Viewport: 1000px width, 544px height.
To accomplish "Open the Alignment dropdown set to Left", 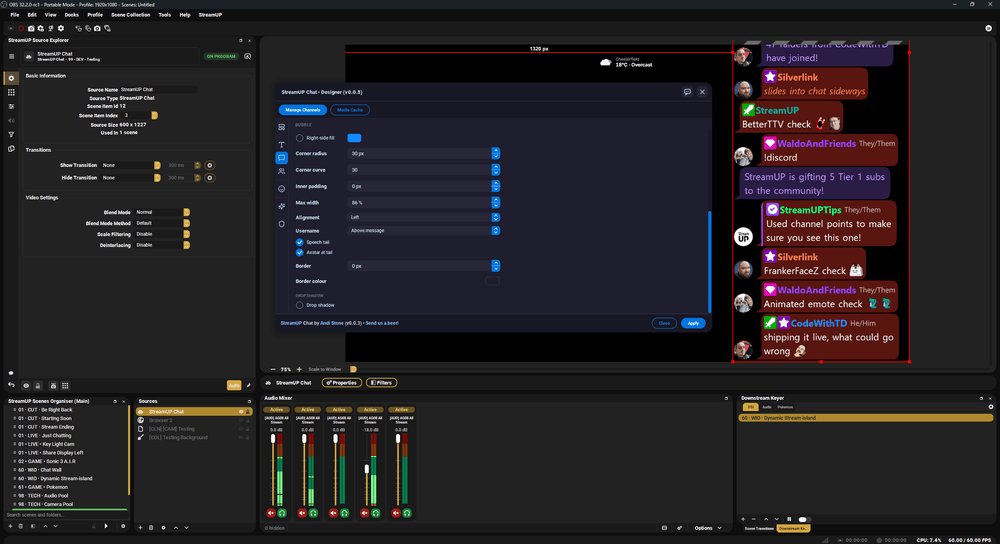I will pos(423,217).
